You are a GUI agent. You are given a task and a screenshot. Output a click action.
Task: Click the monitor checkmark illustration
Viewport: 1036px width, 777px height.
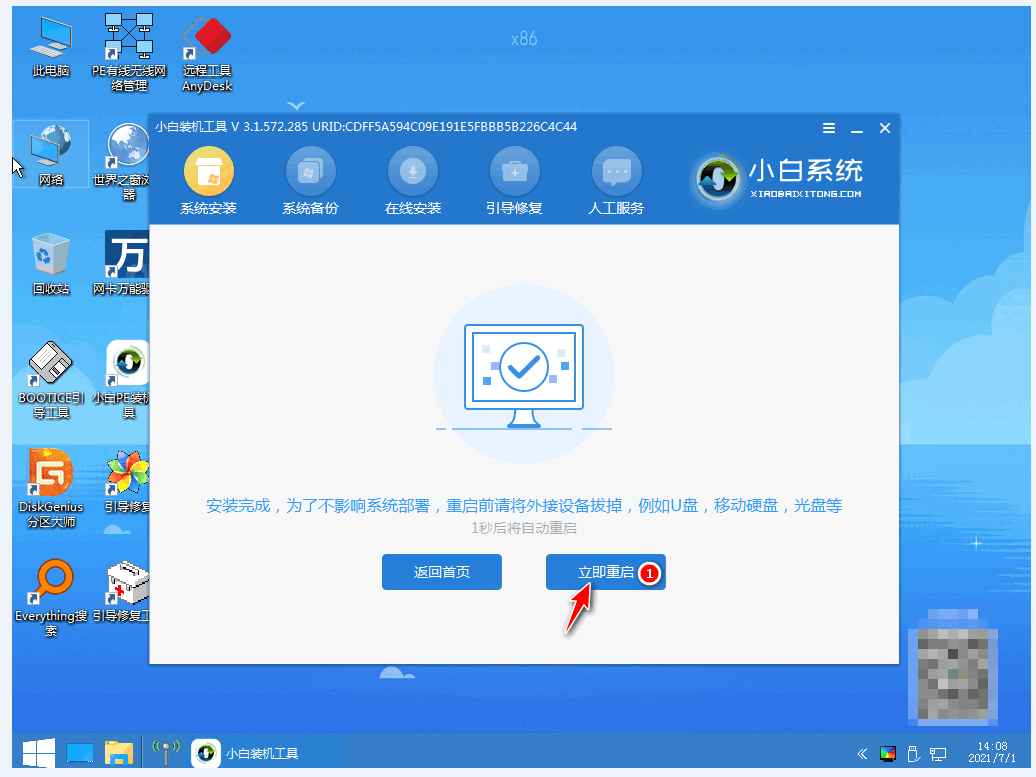524,374
